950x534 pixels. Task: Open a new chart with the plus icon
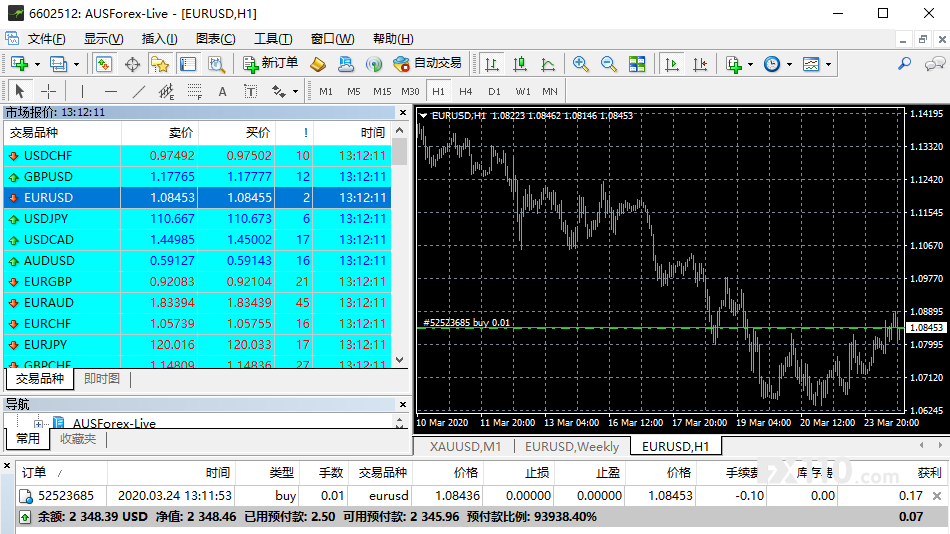point(19,64)
